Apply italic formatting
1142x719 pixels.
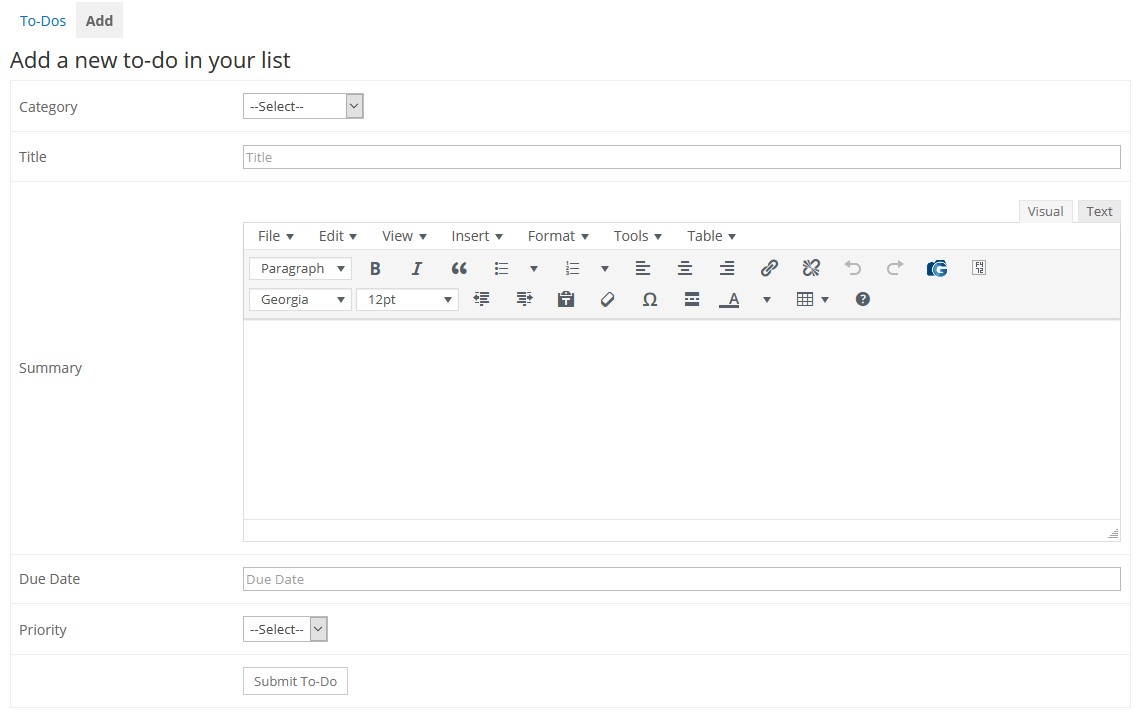417,268
